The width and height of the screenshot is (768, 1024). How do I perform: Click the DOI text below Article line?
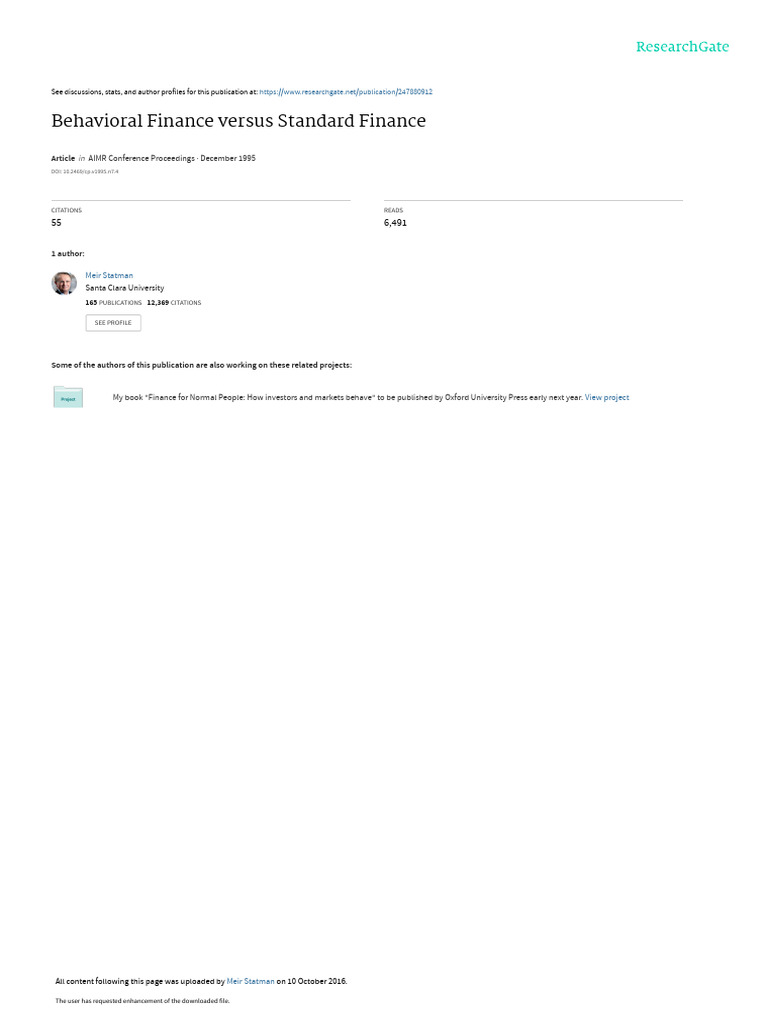pyautogui.click(x=85, y=172)
